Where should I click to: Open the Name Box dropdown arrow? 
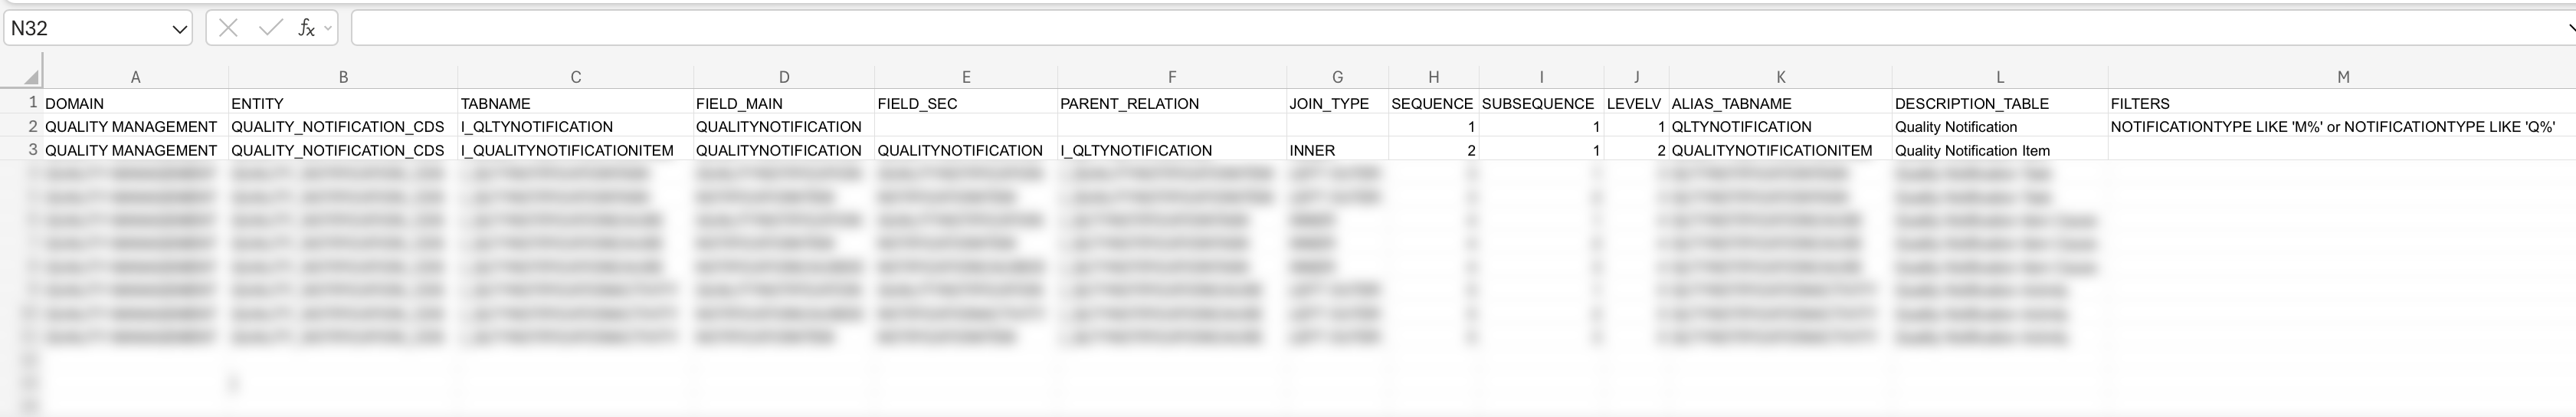point(180,29)
